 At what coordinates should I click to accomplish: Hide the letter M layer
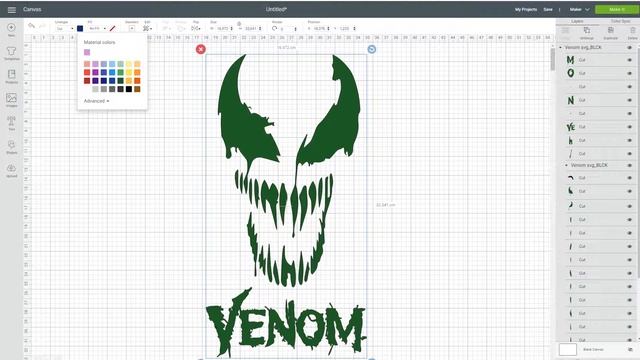[629, 60]
